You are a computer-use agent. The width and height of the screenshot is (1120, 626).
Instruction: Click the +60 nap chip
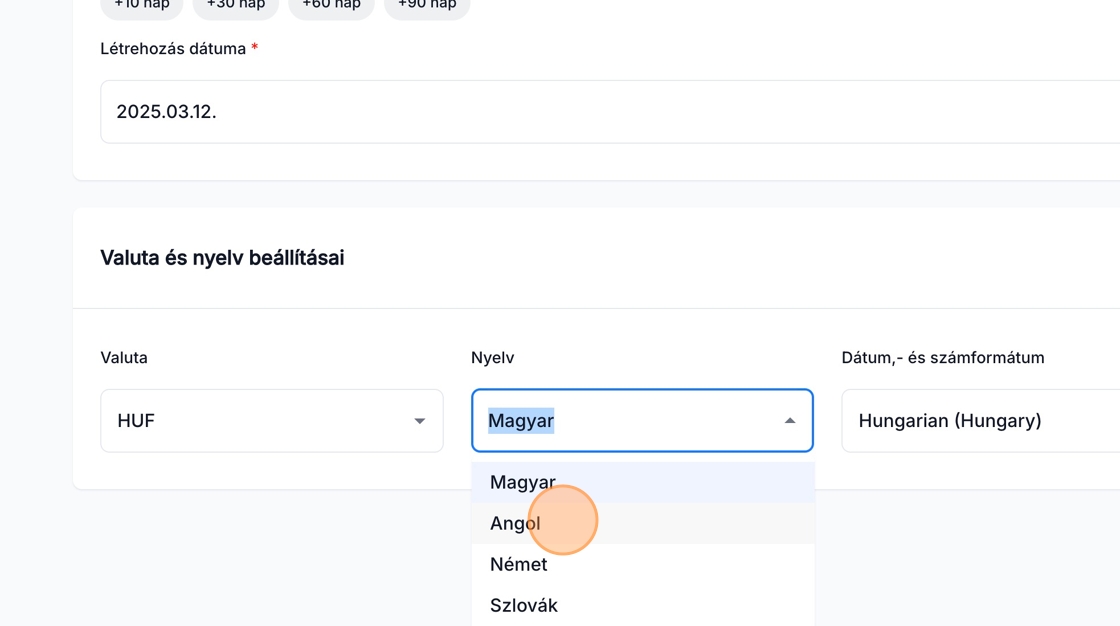click(331, 5)
